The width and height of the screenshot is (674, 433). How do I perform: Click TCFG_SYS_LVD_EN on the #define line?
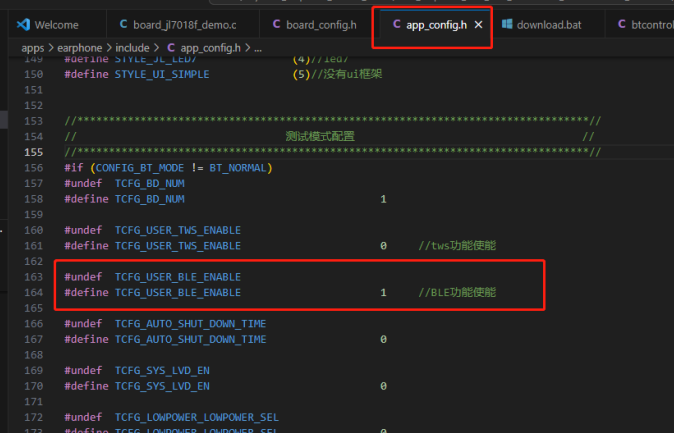point(162,386)
